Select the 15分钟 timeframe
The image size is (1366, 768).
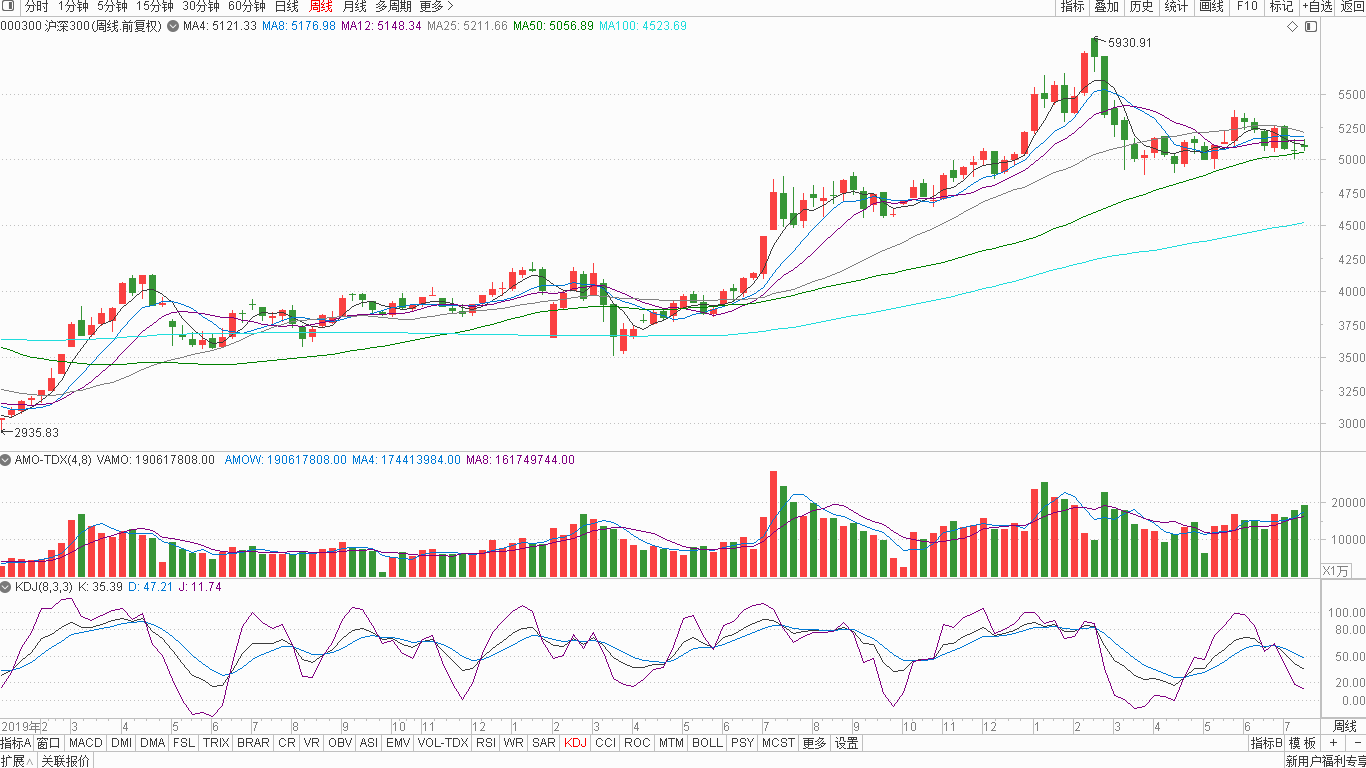point(156,6)
